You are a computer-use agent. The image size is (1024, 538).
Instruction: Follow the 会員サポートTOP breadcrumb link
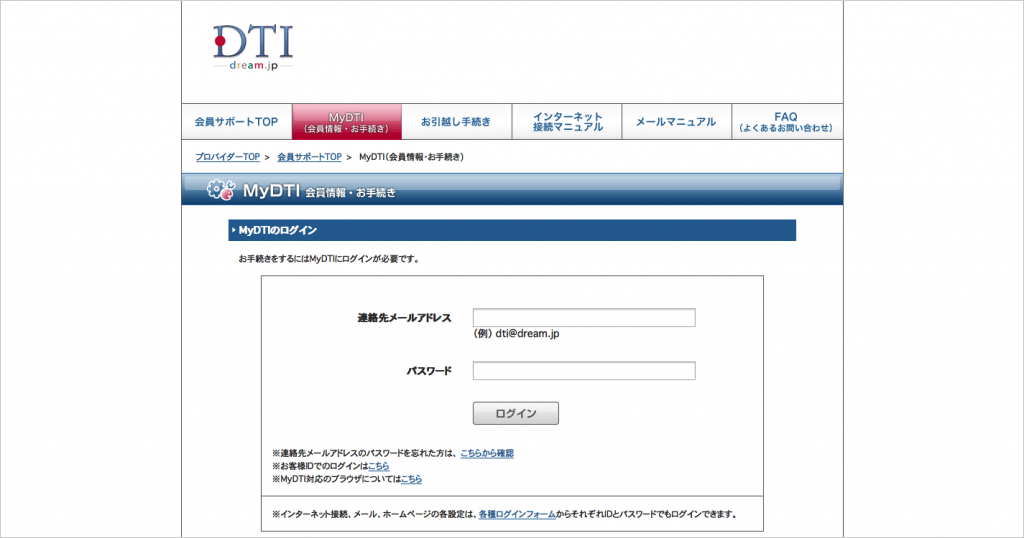click(x=309, y=157)
